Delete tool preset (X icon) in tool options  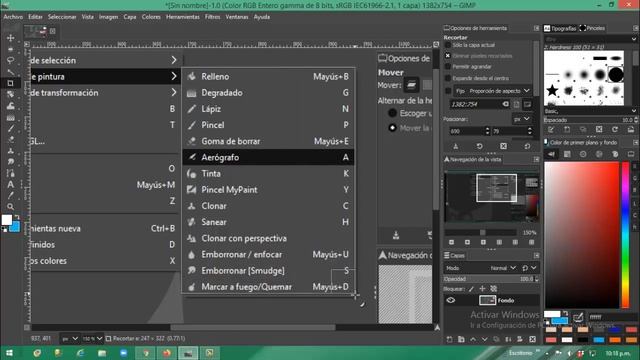[503, 146]
